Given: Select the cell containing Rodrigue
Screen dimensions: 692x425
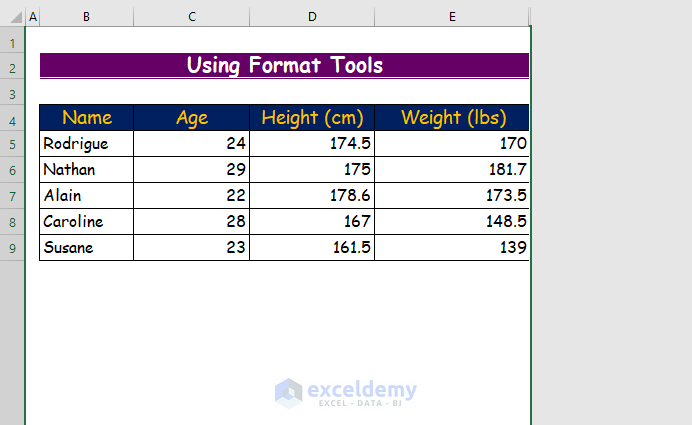Looking at the screenshot, I should pos(86,144).
